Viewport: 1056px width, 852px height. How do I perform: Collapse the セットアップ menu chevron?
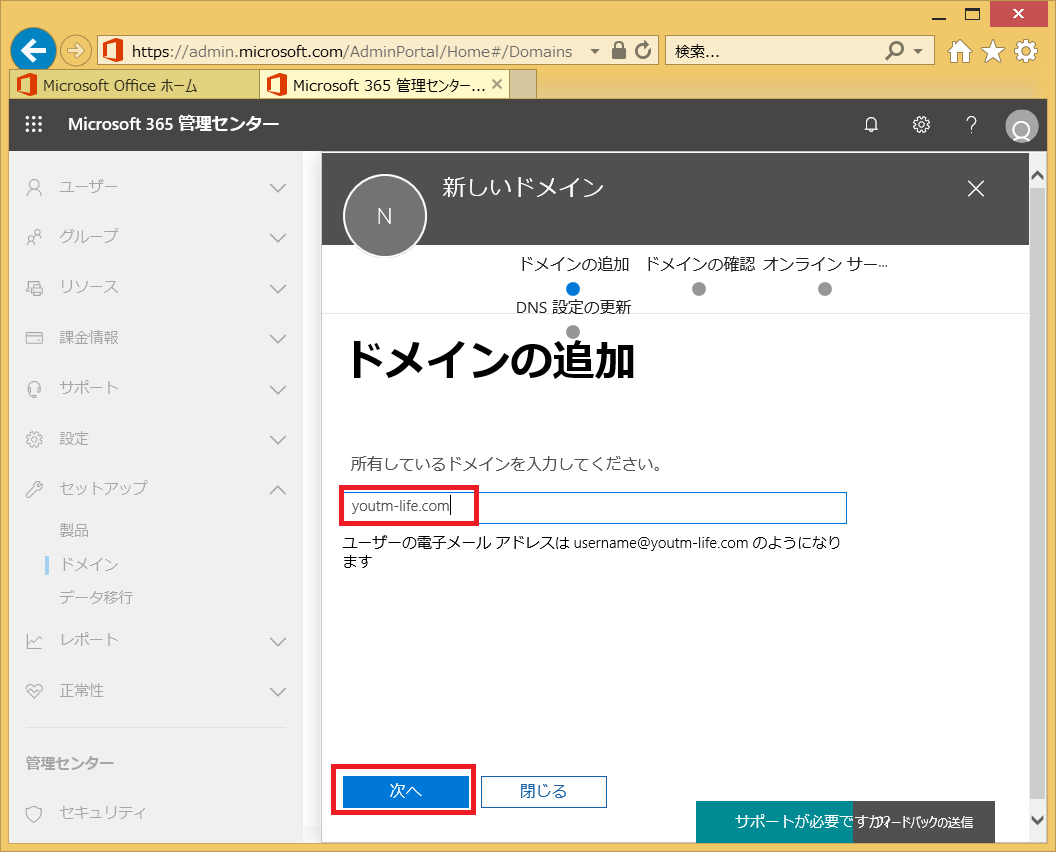pos(278,490)
